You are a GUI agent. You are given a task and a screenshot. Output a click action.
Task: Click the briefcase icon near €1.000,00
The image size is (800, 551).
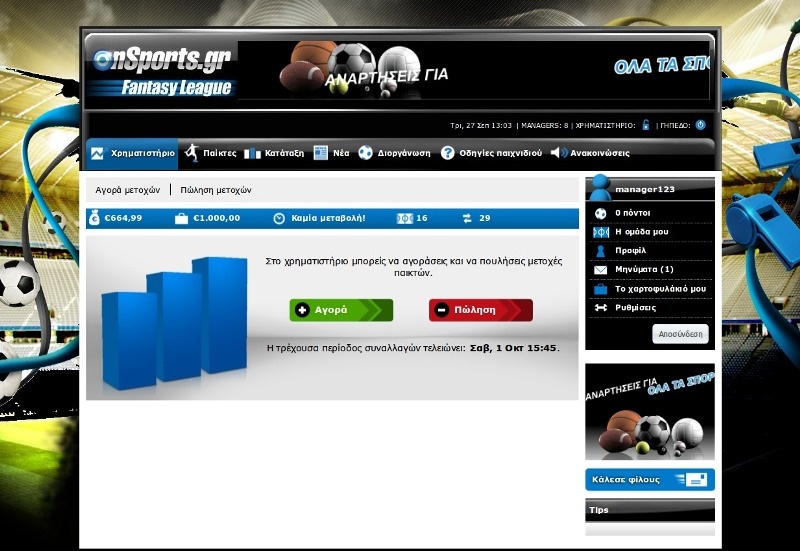181,218
